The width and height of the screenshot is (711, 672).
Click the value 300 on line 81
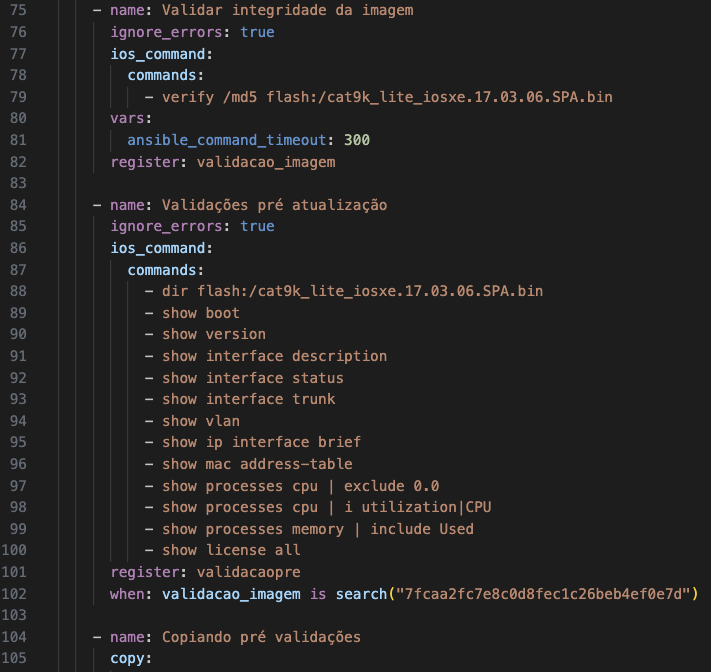point(357,140)
